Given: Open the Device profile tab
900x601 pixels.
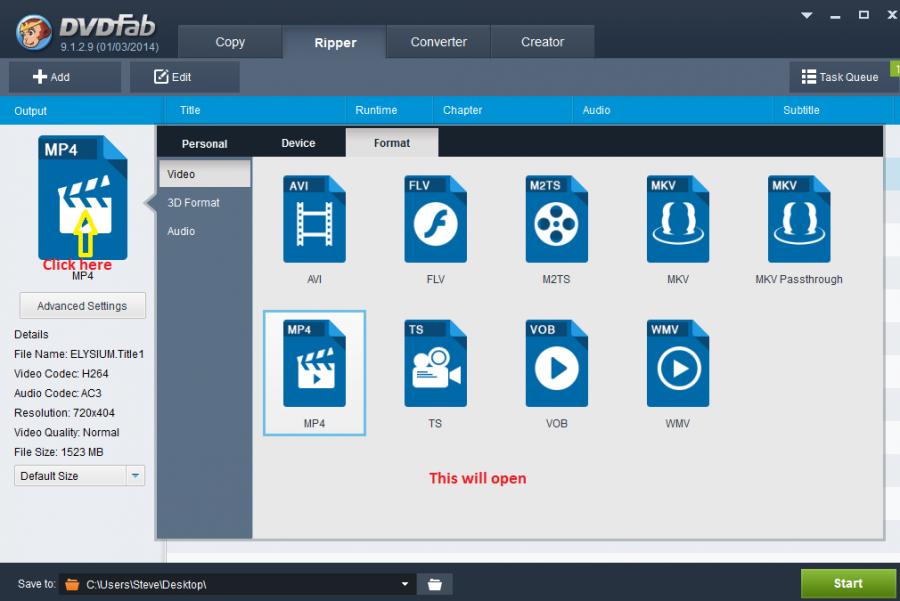Looking at the screenshot, I should click(x=298, y=143).
